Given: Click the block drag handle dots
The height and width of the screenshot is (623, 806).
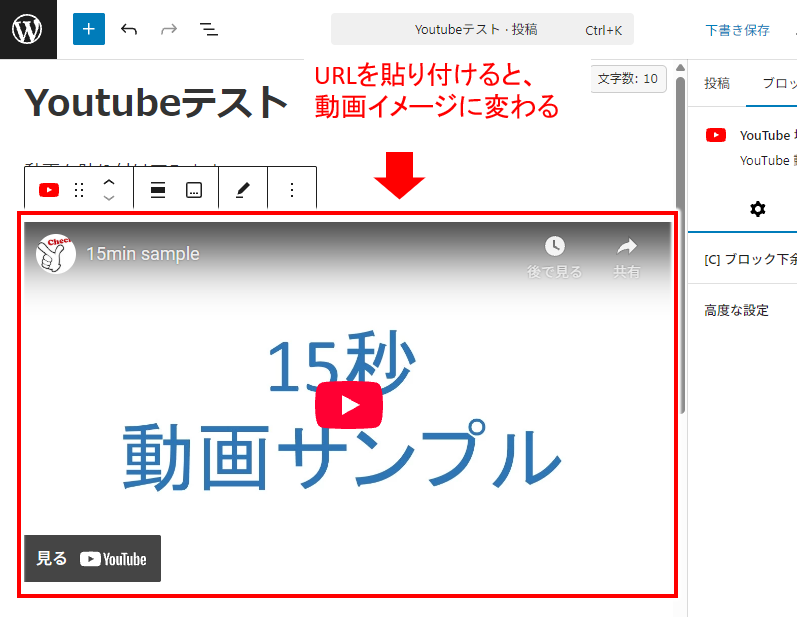Looking at the screenshot, I should [x=79, y=190].
